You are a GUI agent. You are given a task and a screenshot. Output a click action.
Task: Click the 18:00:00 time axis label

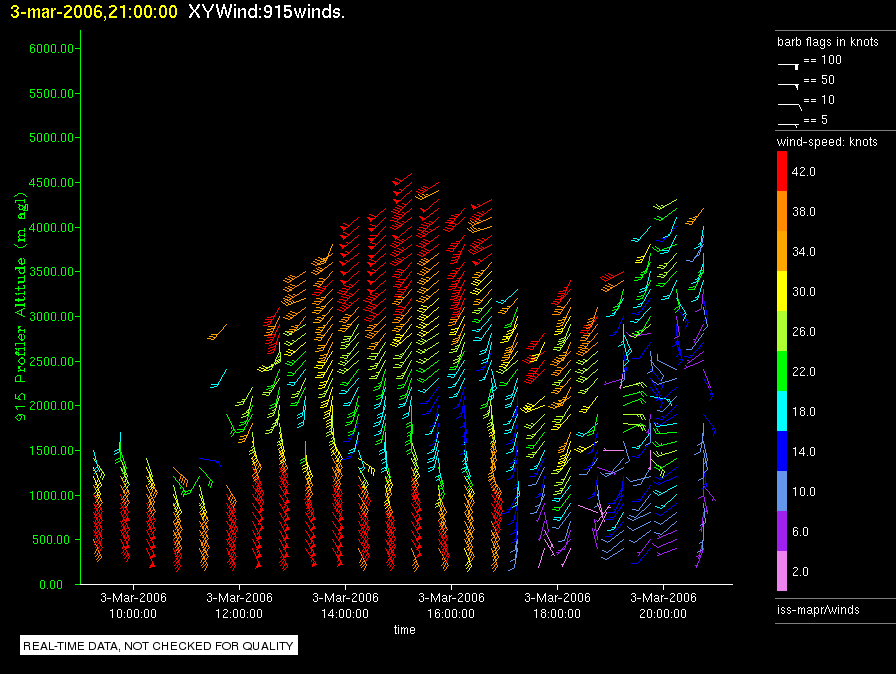click(557, 614)
